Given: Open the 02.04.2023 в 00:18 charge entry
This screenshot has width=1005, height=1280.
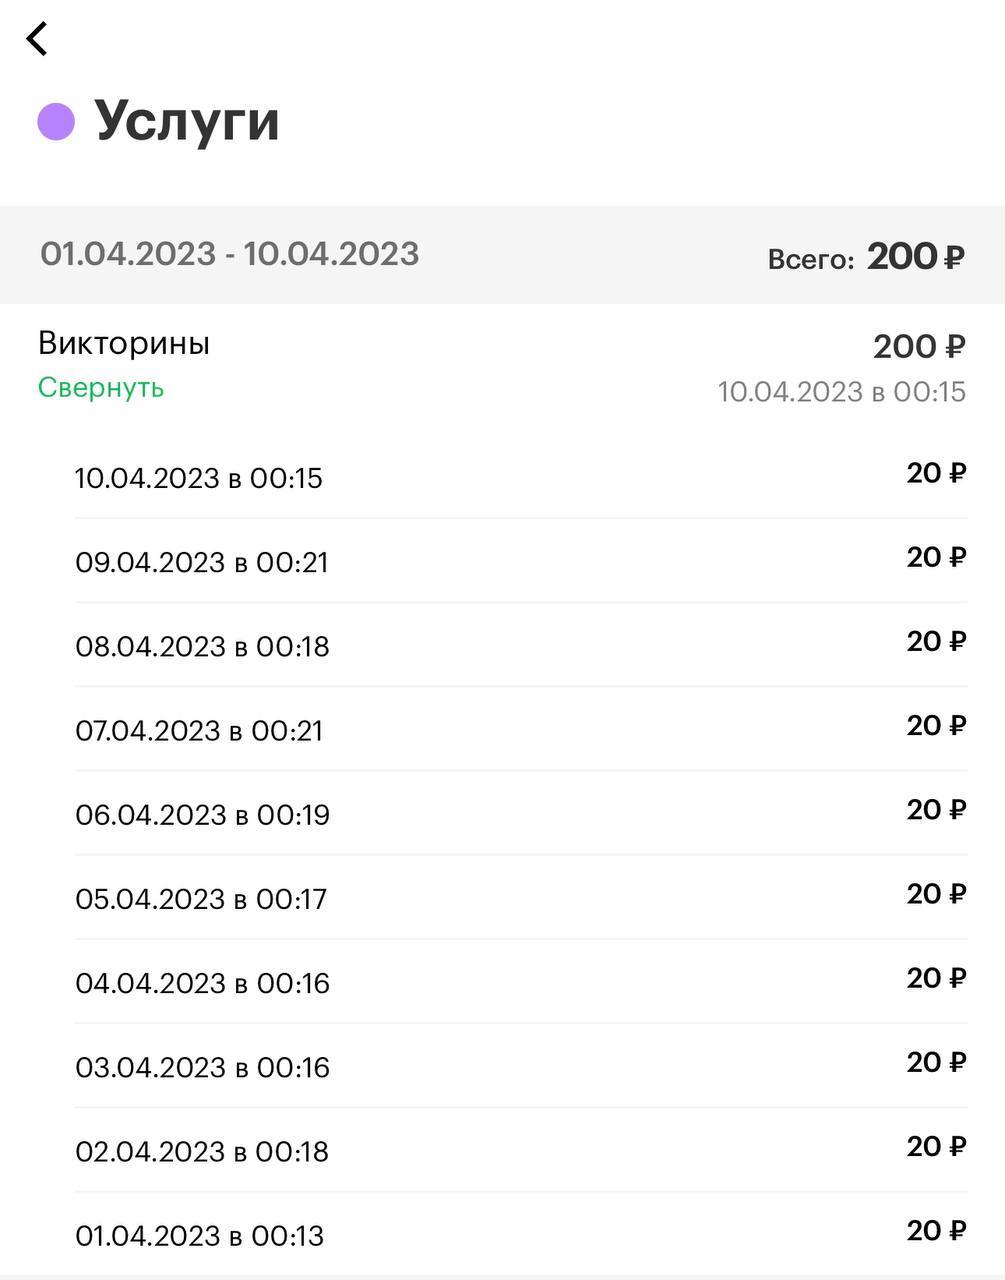Looking at the screenshot, I should (202, 1150).
